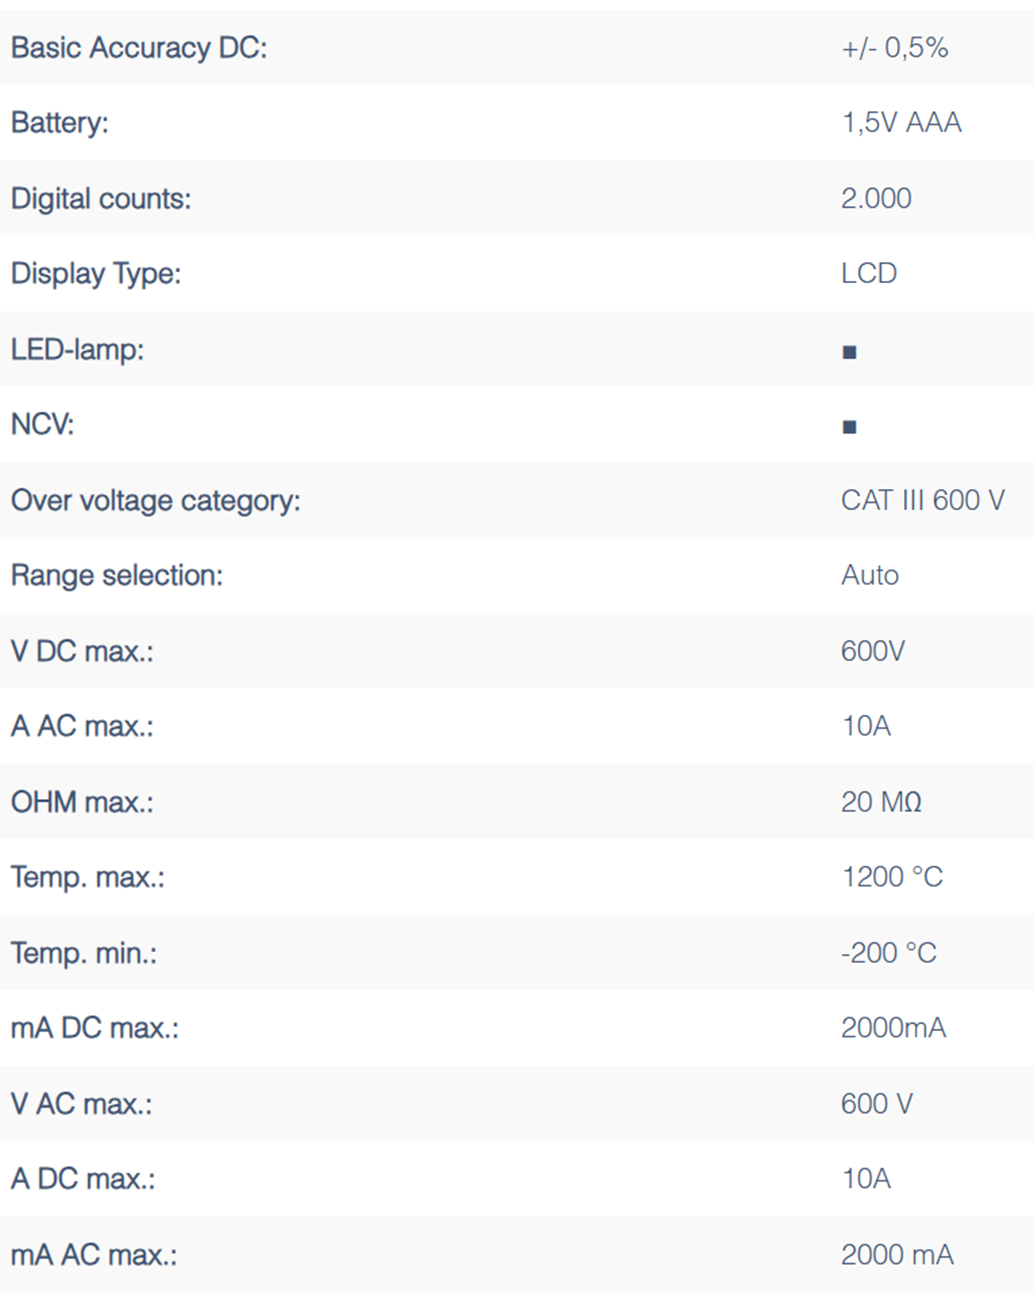This screenshot has width=1034, height=1297.
Task: Click the NCV square indicator
Action: [849, 427]
